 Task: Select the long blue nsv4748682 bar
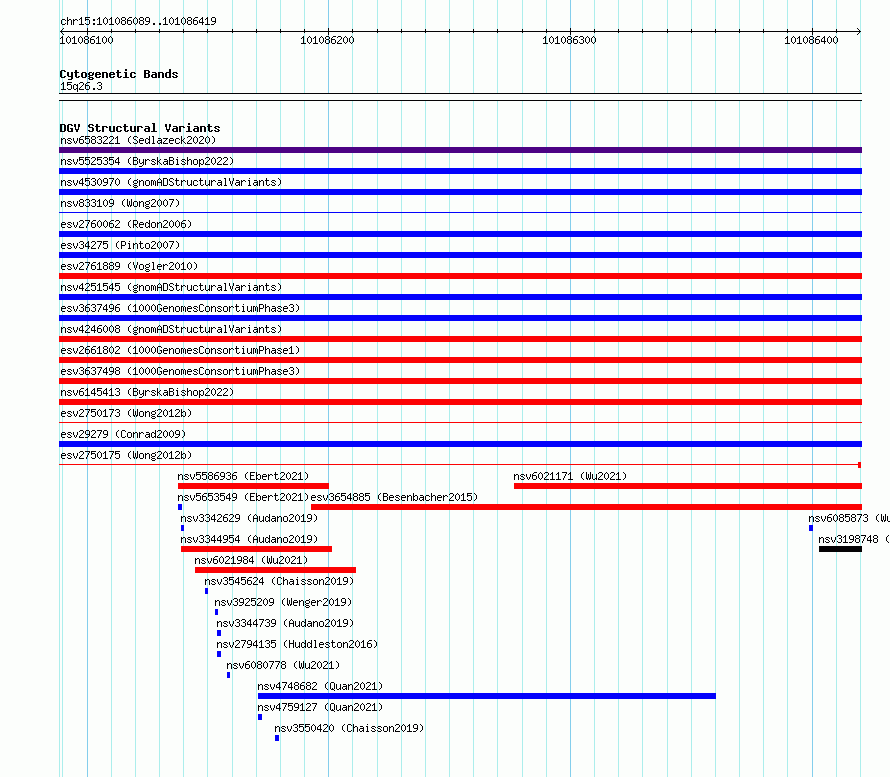pos(487,696)
